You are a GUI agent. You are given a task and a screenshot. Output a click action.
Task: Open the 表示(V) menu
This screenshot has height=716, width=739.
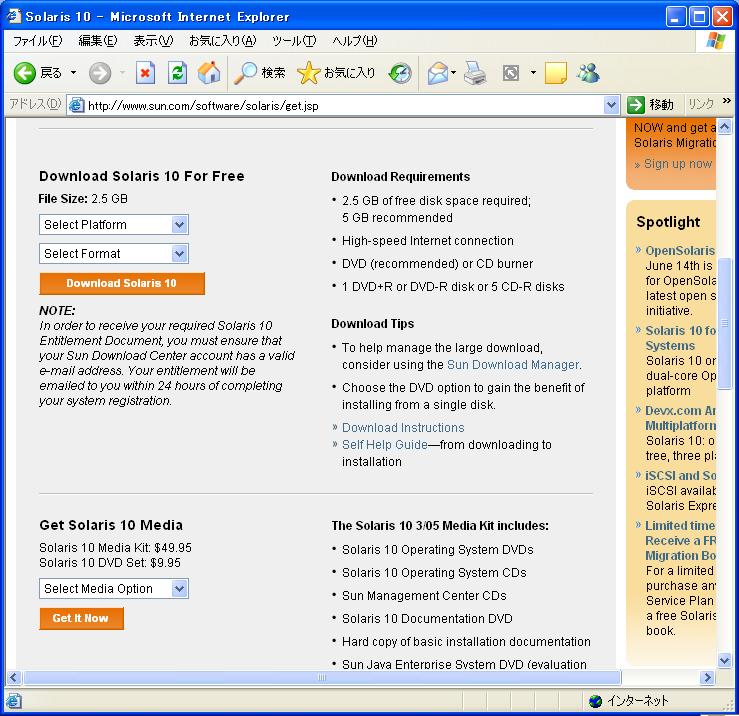[x=153, y=41]
